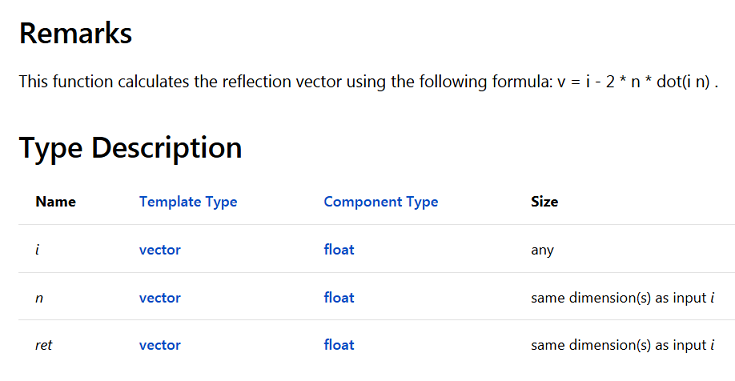The width and height of the screenshot is (735, 381).
Task: Click the Remarks heading
Action: [75, 33]
